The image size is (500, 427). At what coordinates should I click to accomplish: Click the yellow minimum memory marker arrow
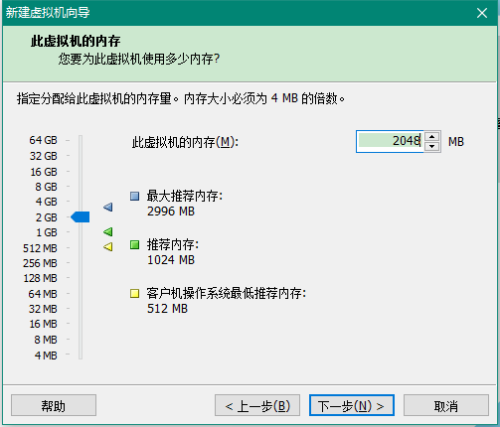pos(108,247)
